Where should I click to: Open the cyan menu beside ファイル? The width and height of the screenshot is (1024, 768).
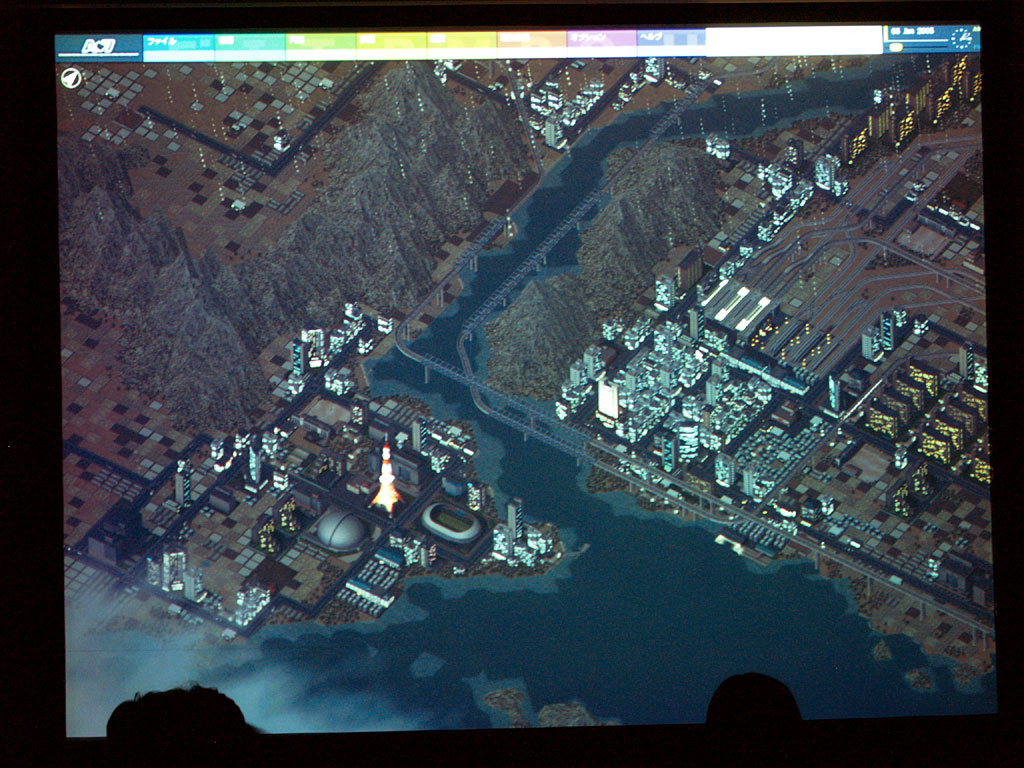pos(249,42)
